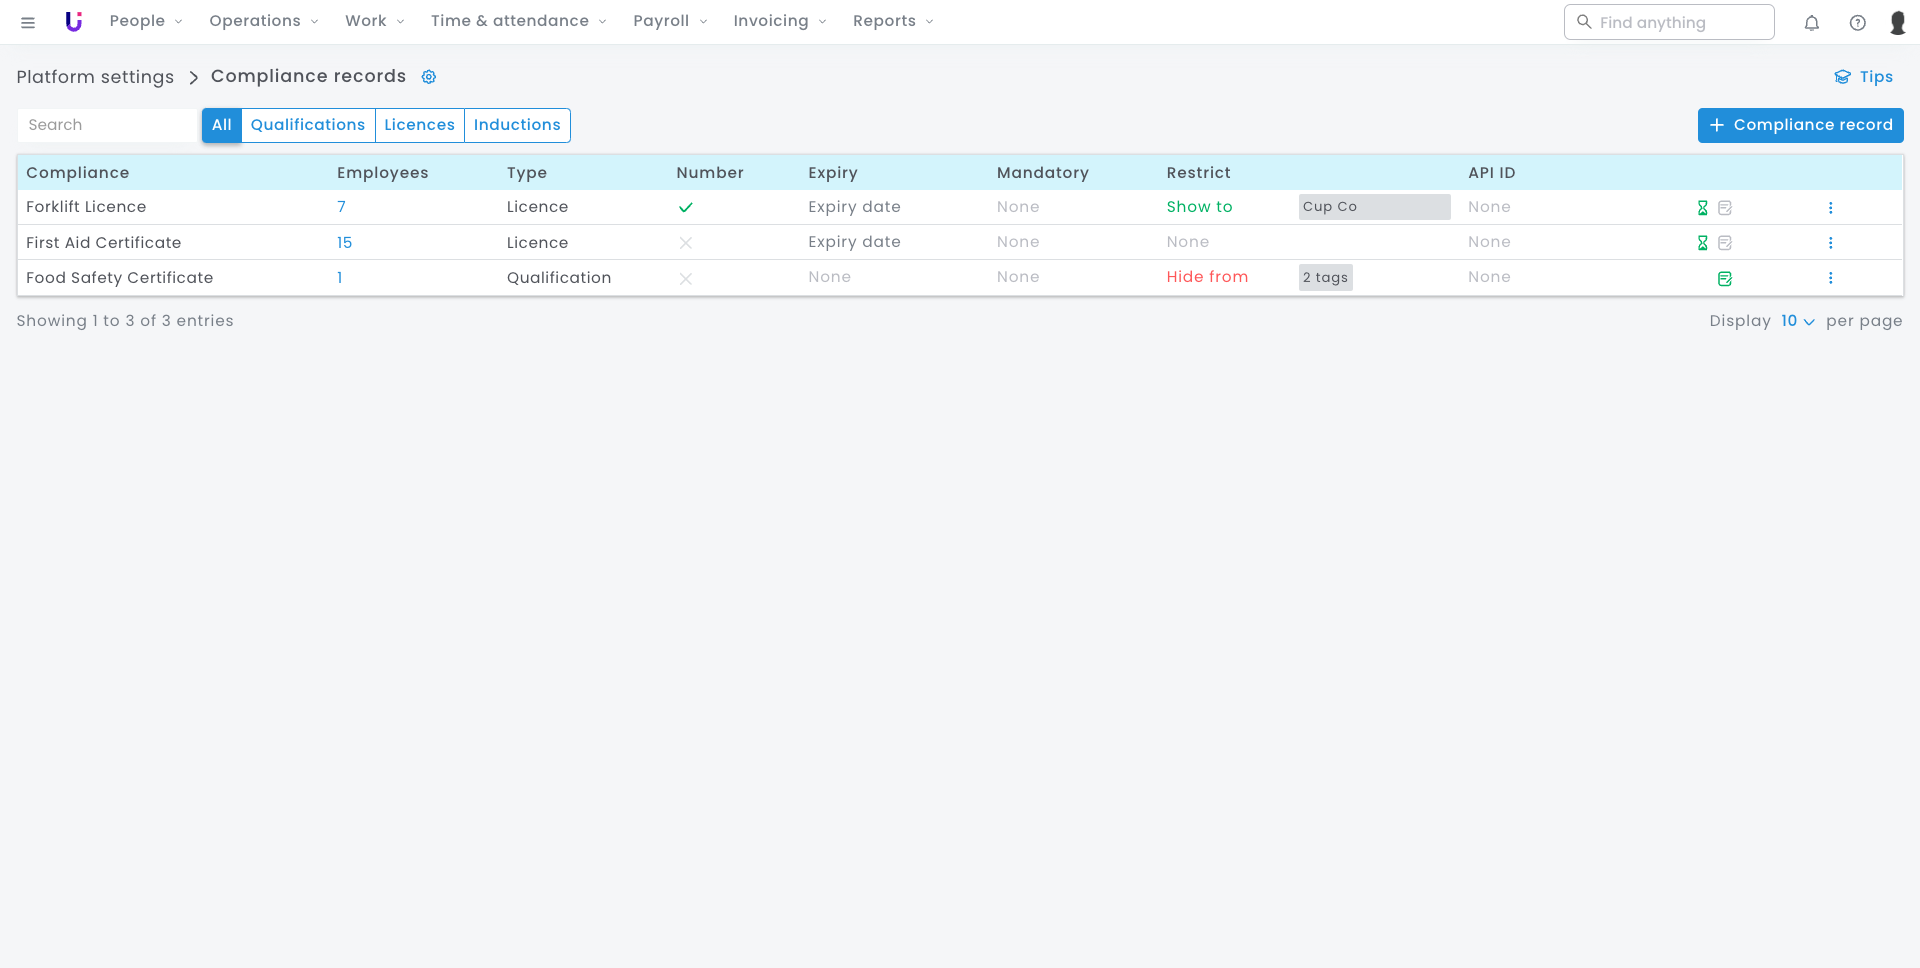Open the Tips link
Image resolution: width=1920 pixels, height=968 pixels.
[1864, 77]
